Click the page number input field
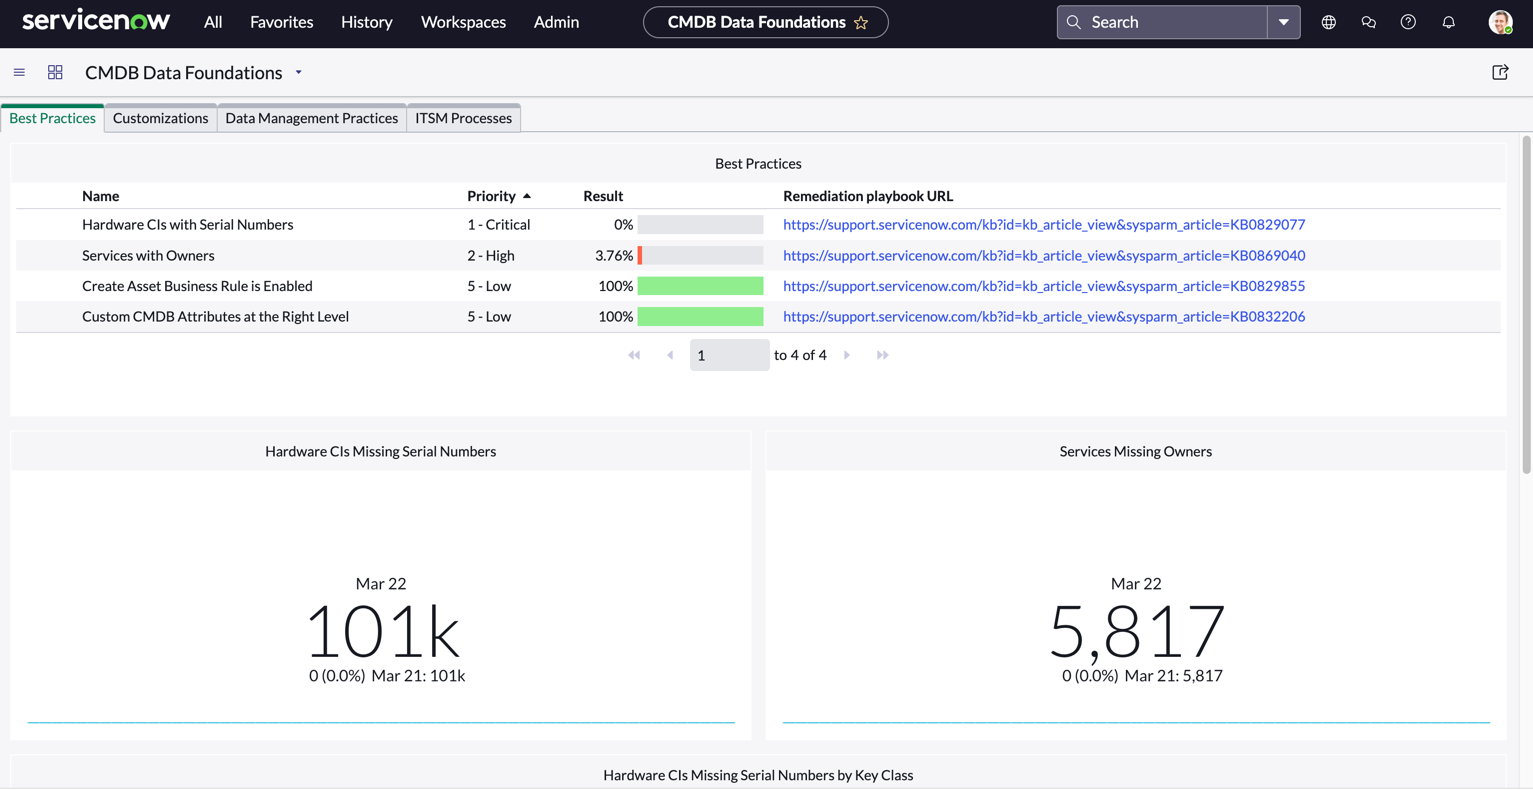Image resolution: width=1533 pixels, height=790 pixels. pyautogui.click(x=729, y=355)
